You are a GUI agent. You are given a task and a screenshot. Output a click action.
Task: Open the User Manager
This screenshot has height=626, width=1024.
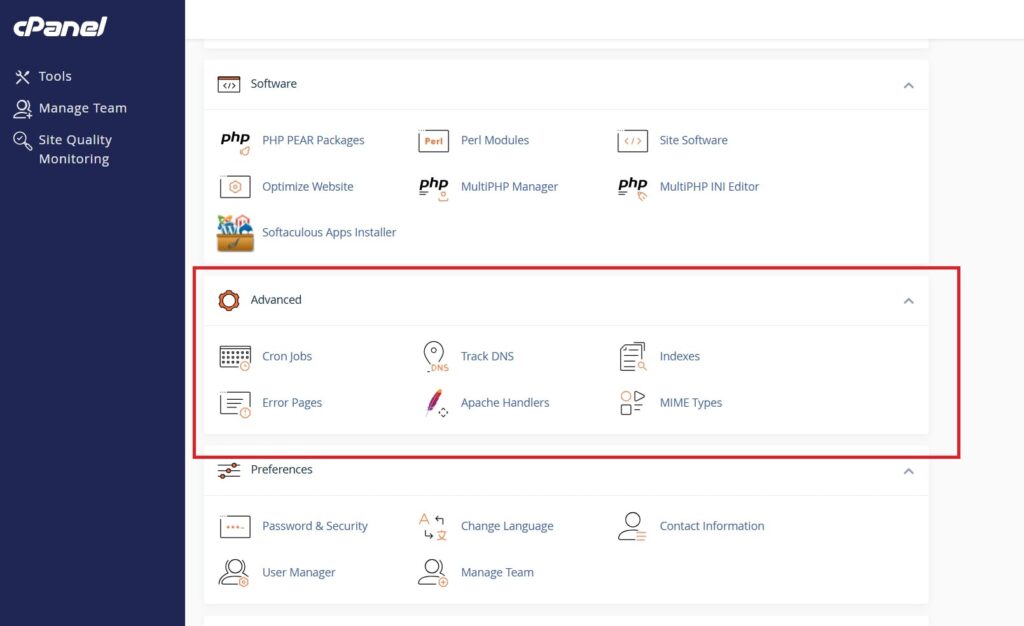pyautogui.click(x=298, y=572)
